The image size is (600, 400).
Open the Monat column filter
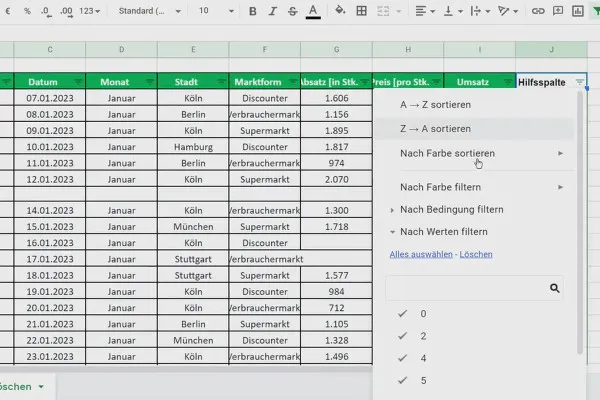pyautogui.click(x=150, y=82)
